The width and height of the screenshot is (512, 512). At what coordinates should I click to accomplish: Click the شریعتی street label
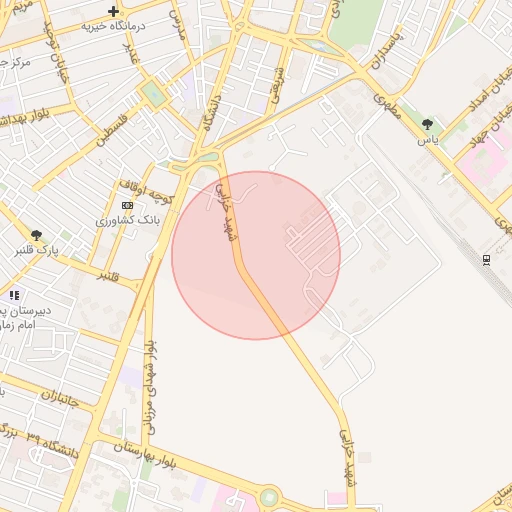click(x=277, y=85)
